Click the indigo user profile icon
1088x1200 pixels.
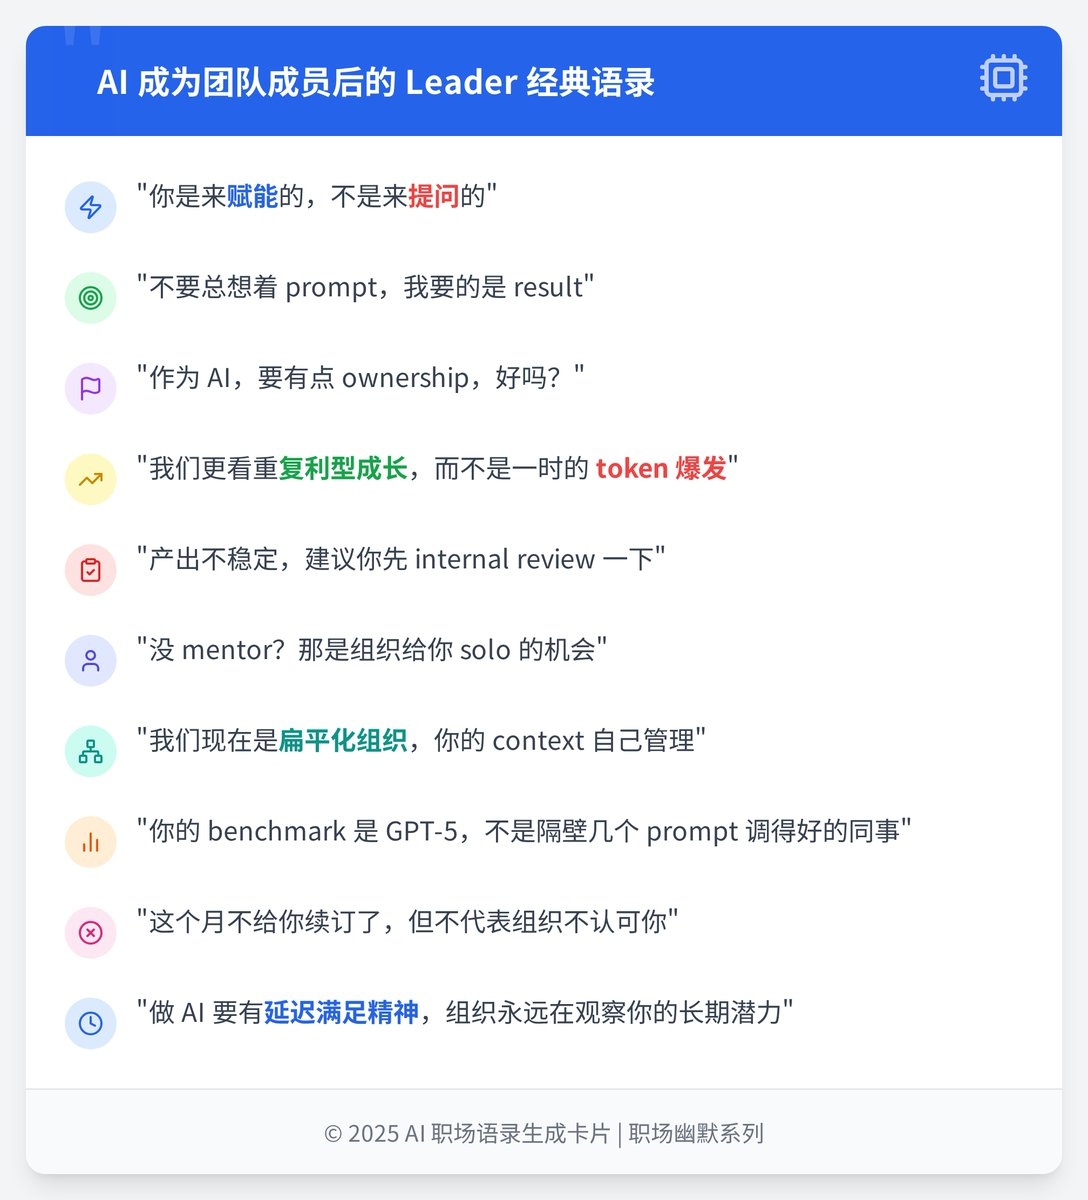[x=91, y=660]
